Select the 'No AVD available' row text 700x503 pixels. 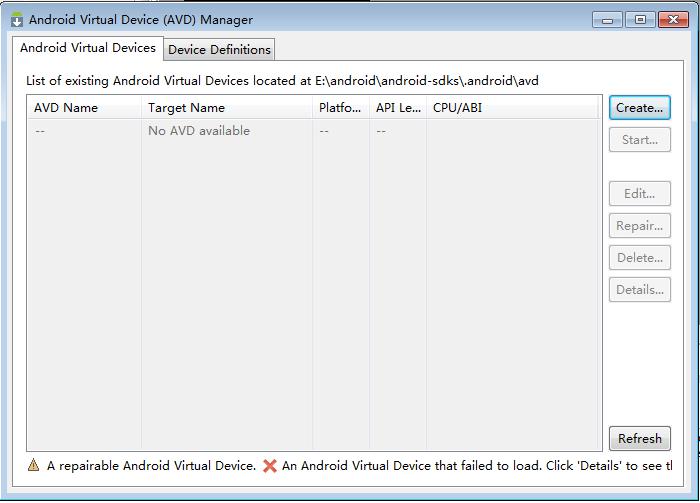(199, 131)
